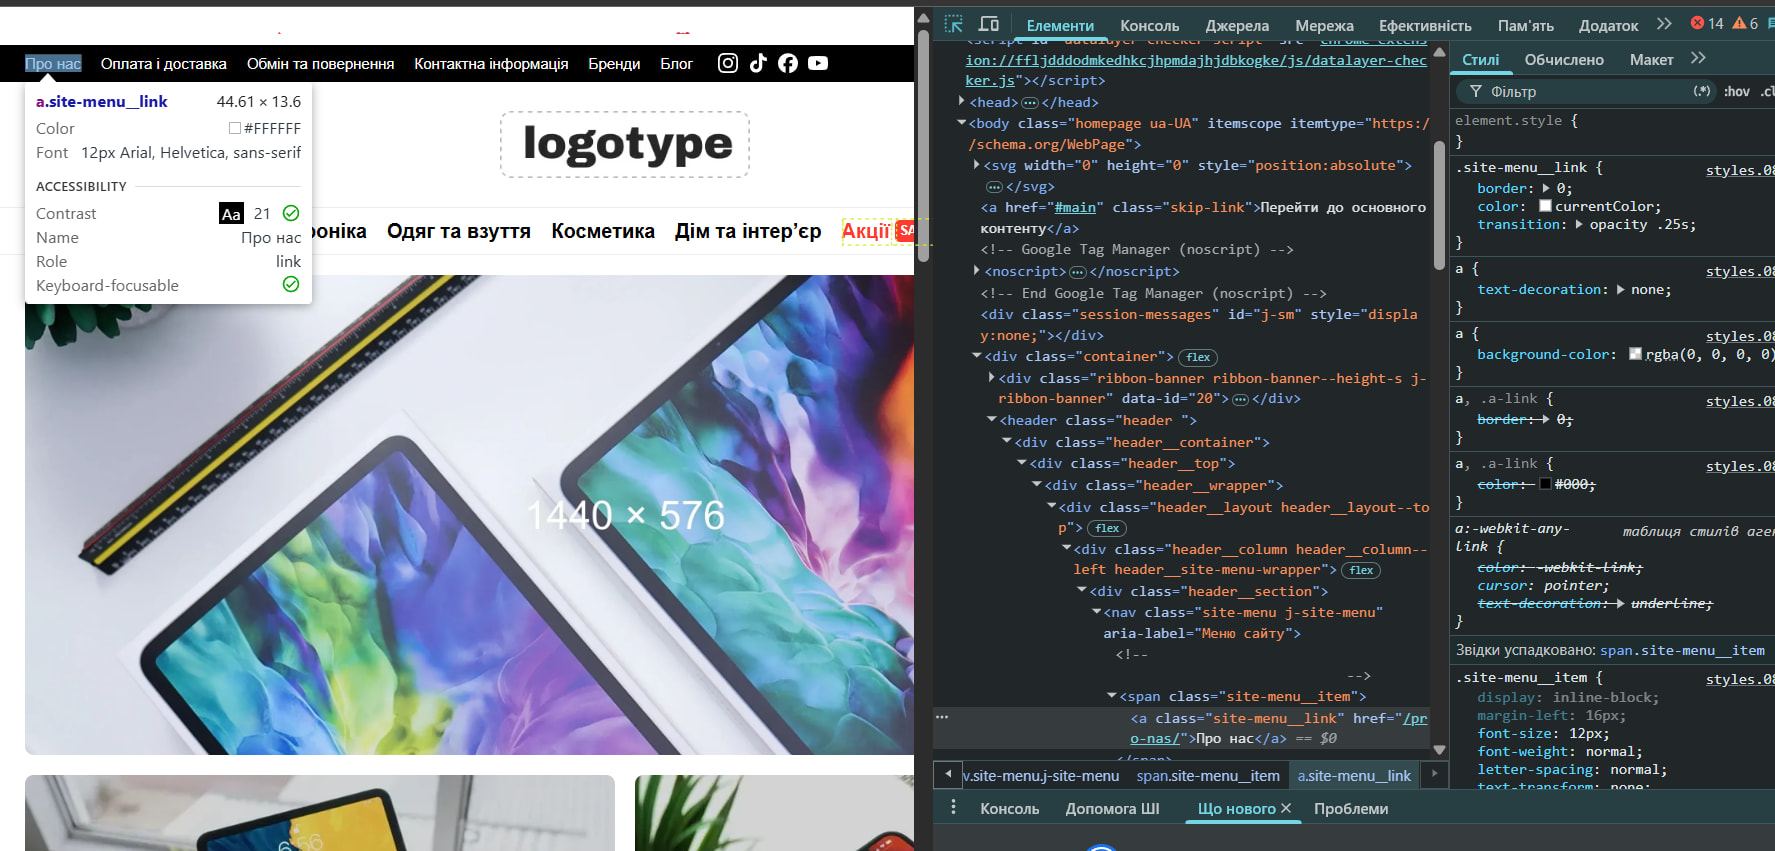The image size is (1775, 851).
Task: Open the Макет styles tab
Action: [1652, 60]
